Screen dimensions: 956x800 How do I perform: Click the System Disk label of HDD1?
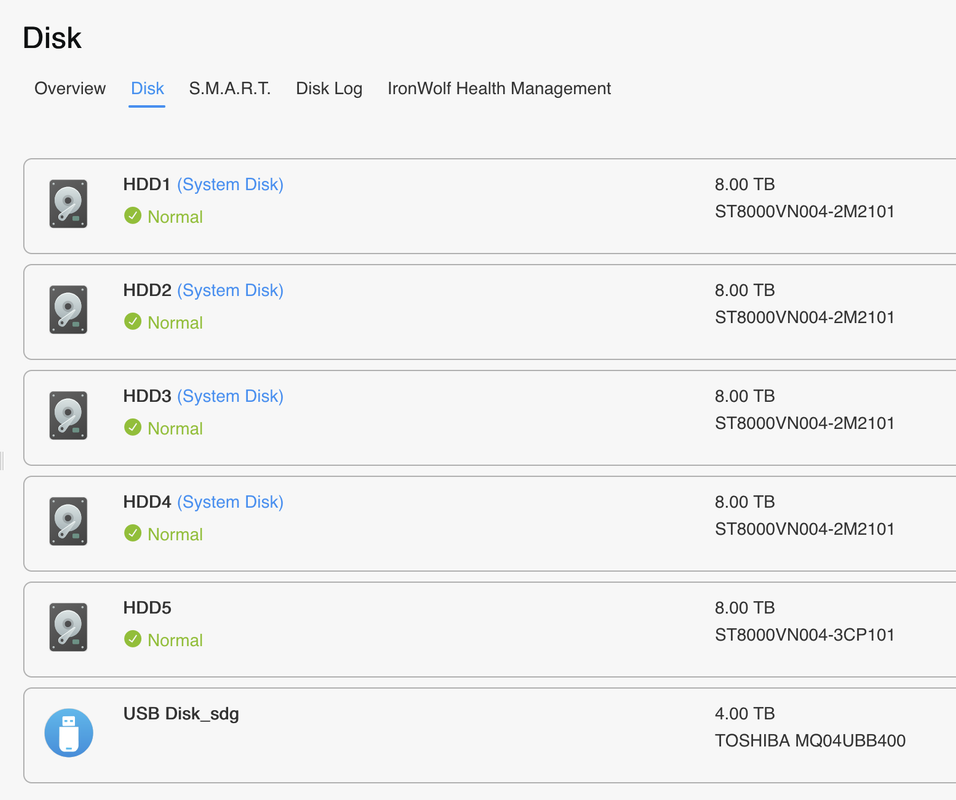pos(230,185)
